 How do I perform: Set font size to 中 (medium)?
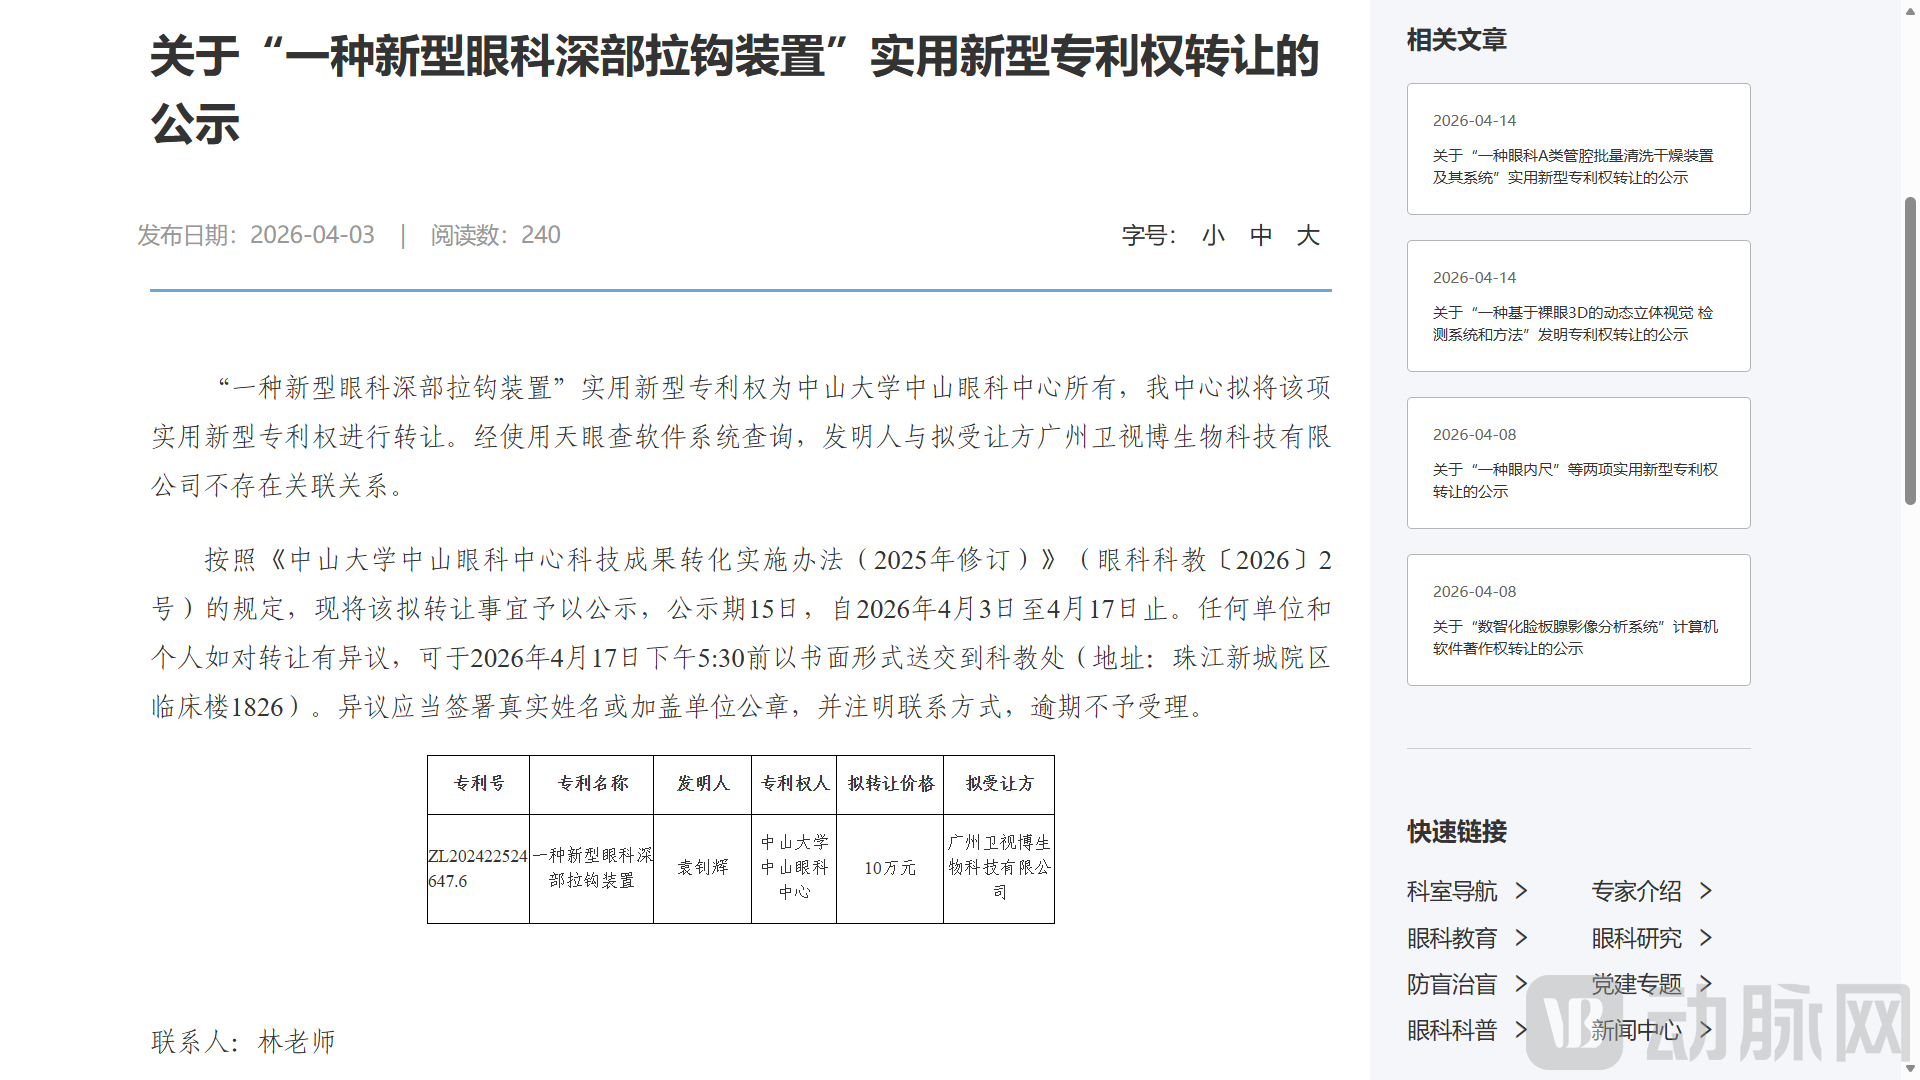pos(1261,236)
